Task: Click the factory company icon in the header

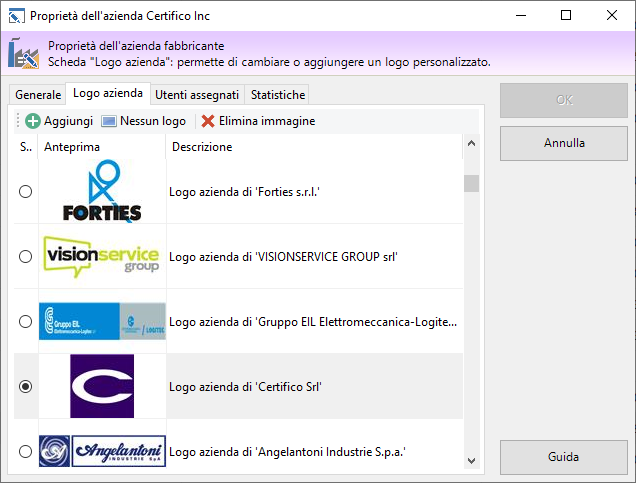Action: [x=24, y=53]
